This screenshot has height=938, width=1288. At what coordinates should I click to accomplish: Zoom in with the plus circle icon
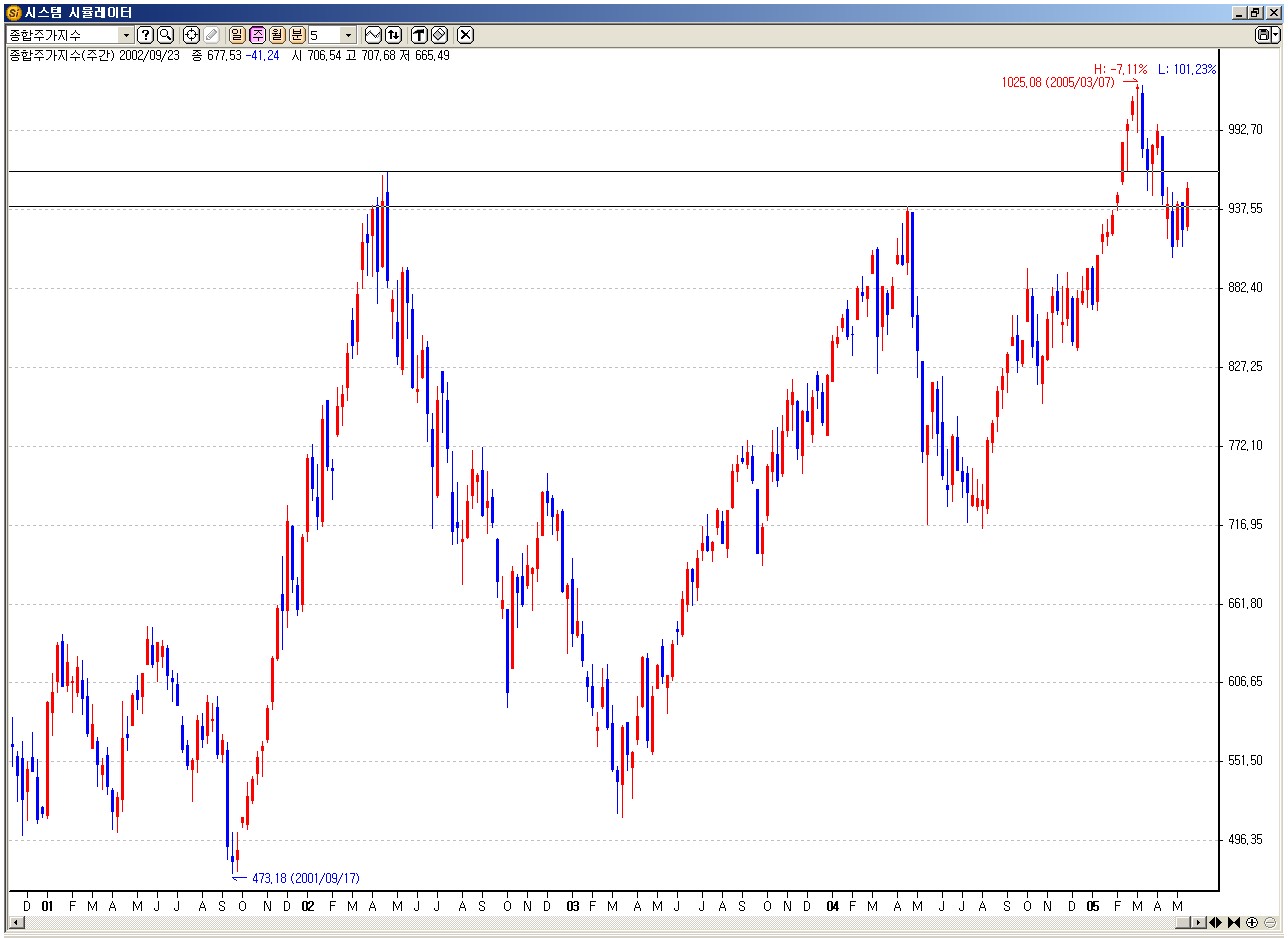click(x=1252, y=922)
